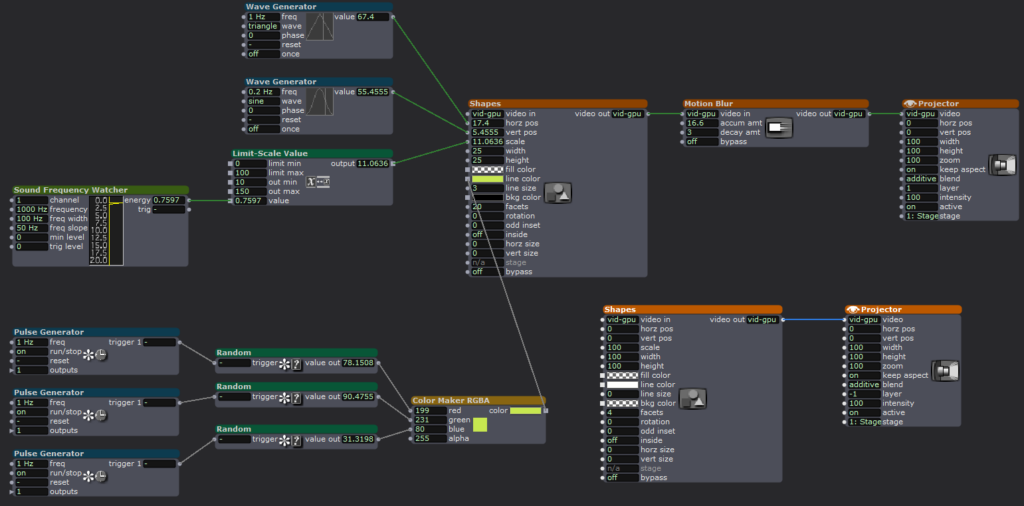
Task: Click the accum amt value in Motion Blur
Action: point(700,123)
